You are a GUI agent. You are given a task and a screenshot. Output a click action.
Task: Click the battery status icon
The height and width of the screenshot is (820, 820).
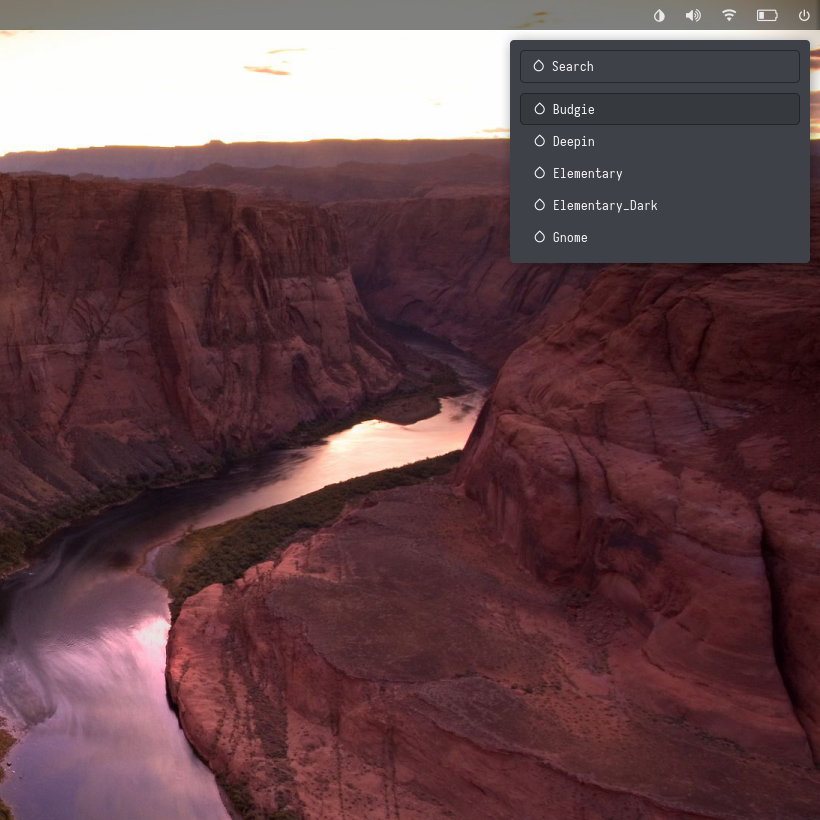(767, 15)
